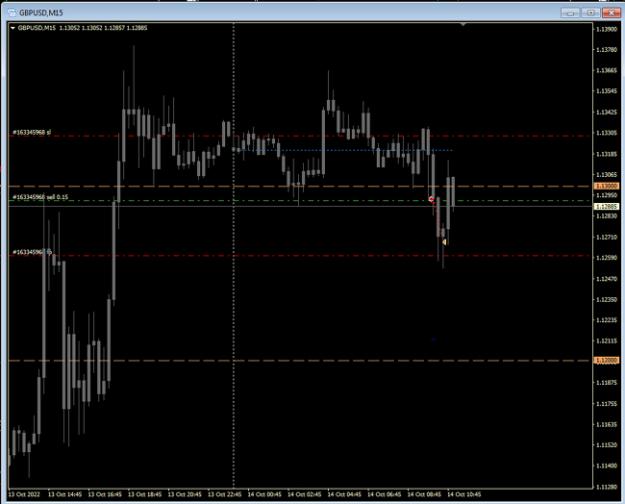Select the '#163345968 sell 0.15' order label

[40, 197]
